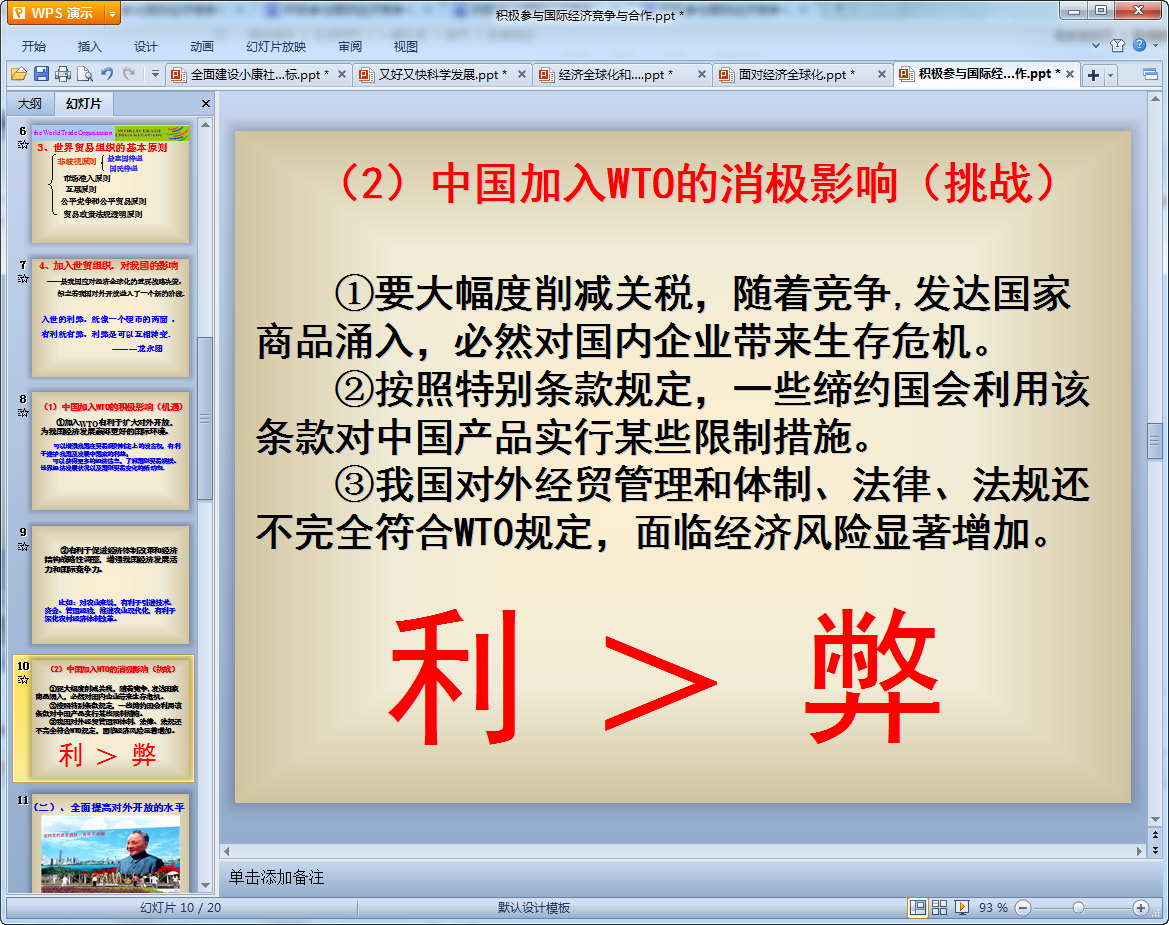Viewport: 1169px width, 925px height.
Task: Click 默认设计模板 in status bar
Action: [x=534, y=908]
